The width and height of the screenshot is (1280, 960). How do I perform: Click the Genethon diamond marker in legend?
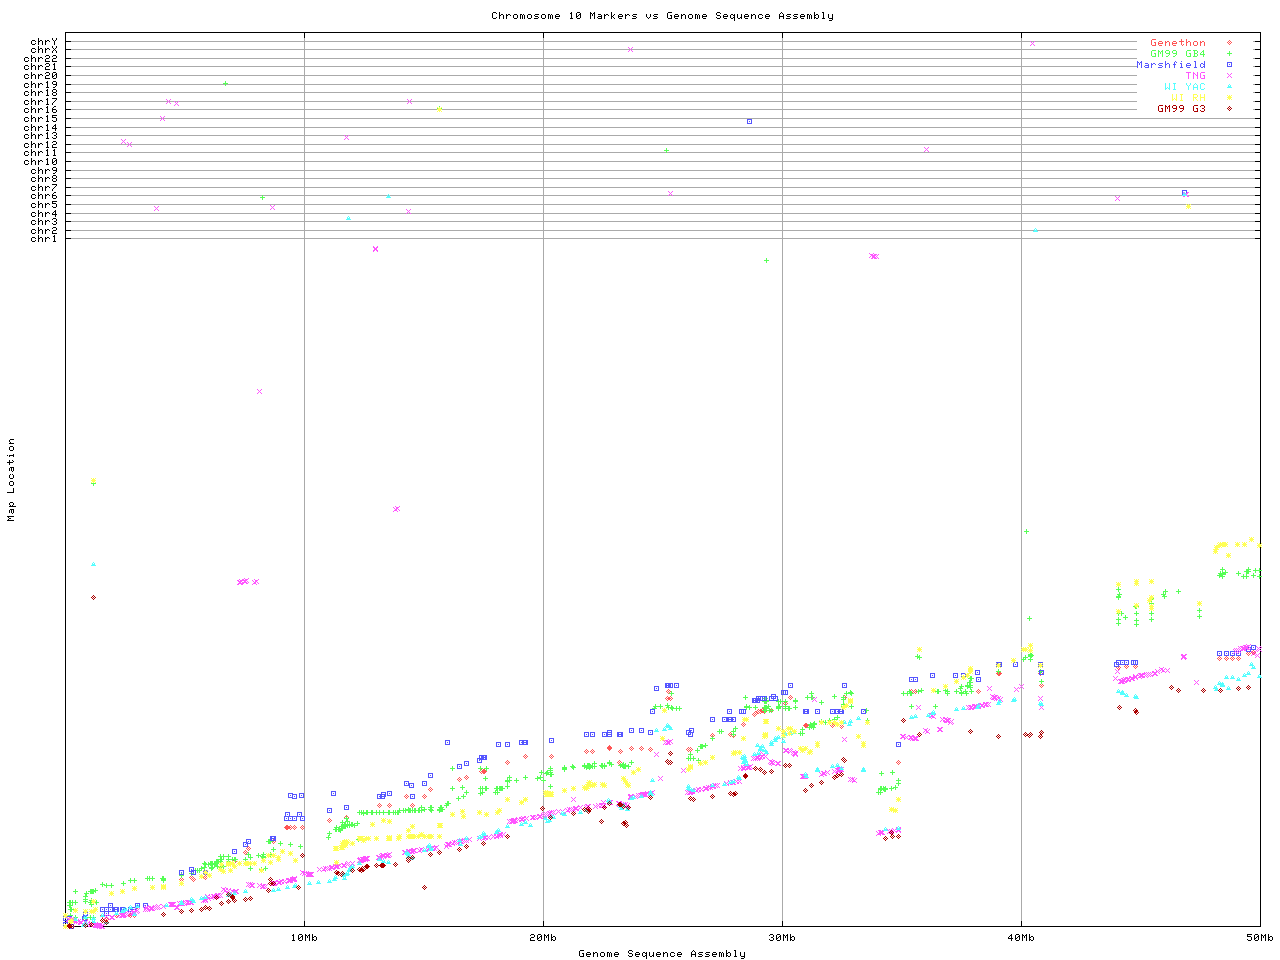click(x=1229, y=43)
